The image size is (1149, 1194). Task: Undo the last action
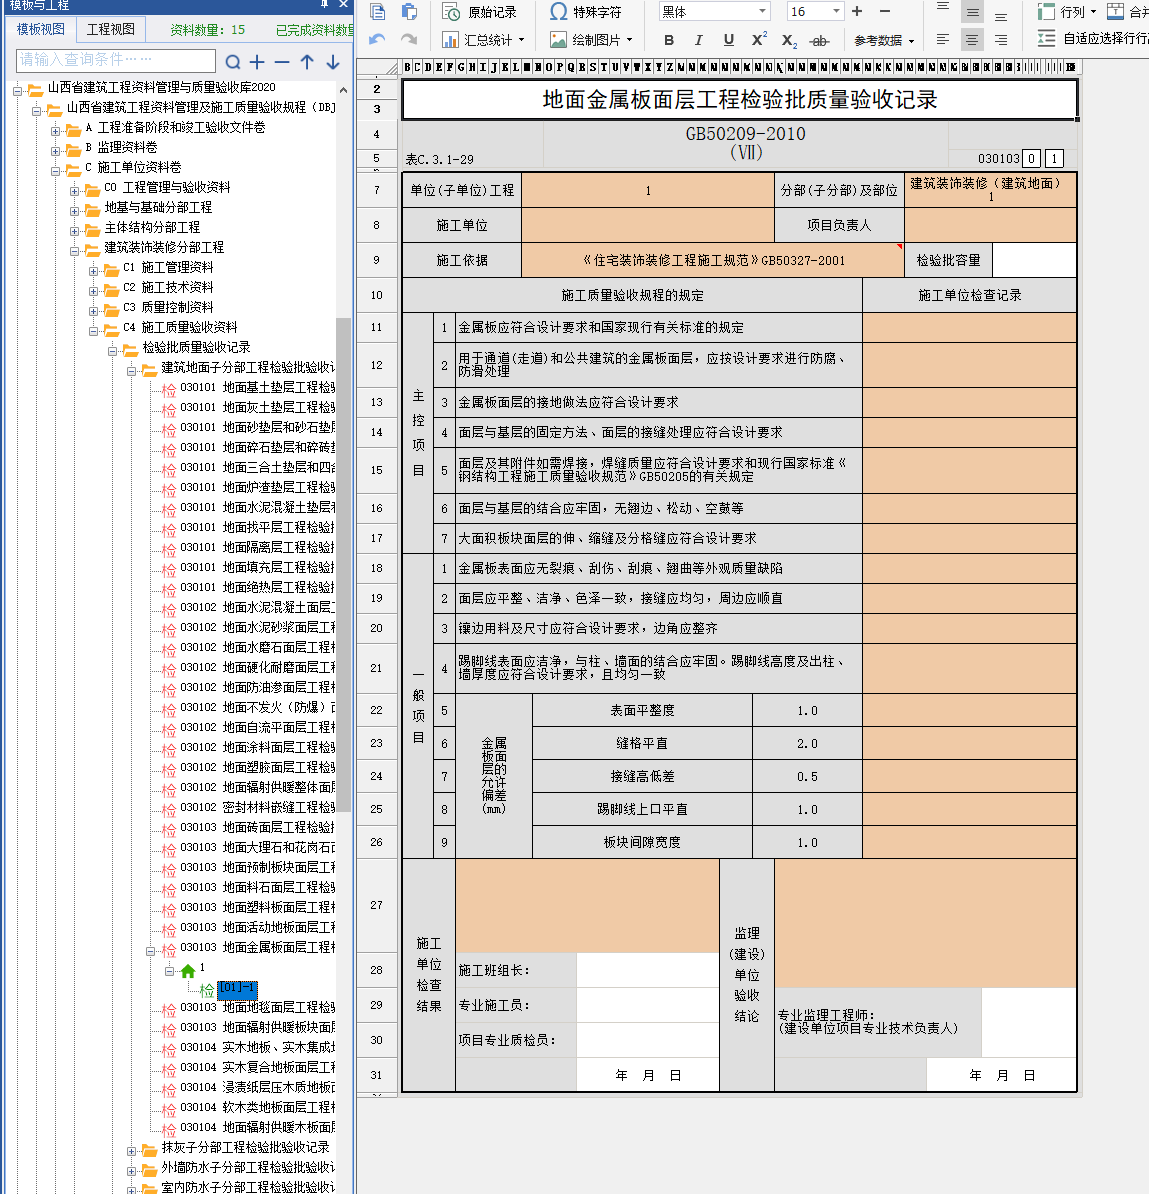[x=377, y=39]
